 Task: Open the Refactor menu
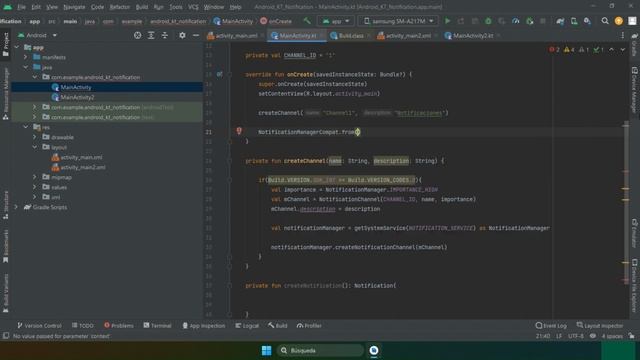(x=119, y=7)
